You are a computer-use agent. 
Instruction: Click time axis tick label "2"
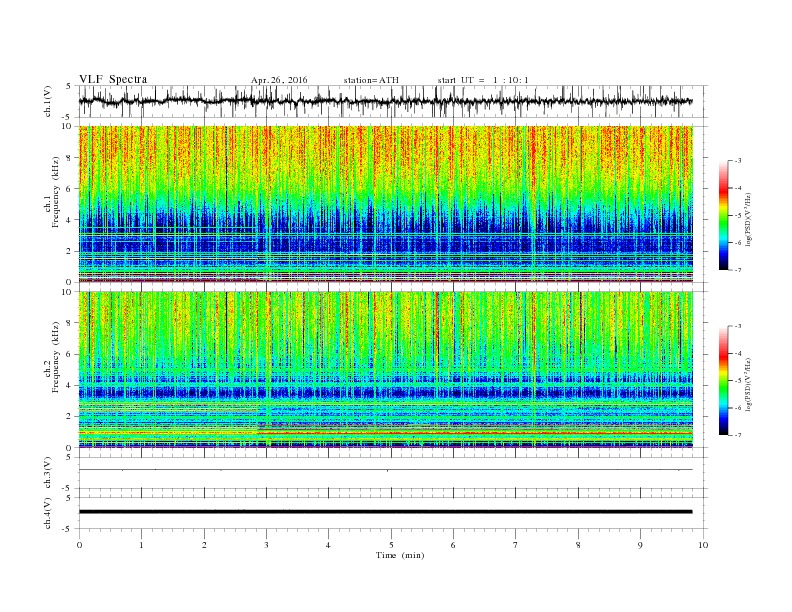click(204, 545)
